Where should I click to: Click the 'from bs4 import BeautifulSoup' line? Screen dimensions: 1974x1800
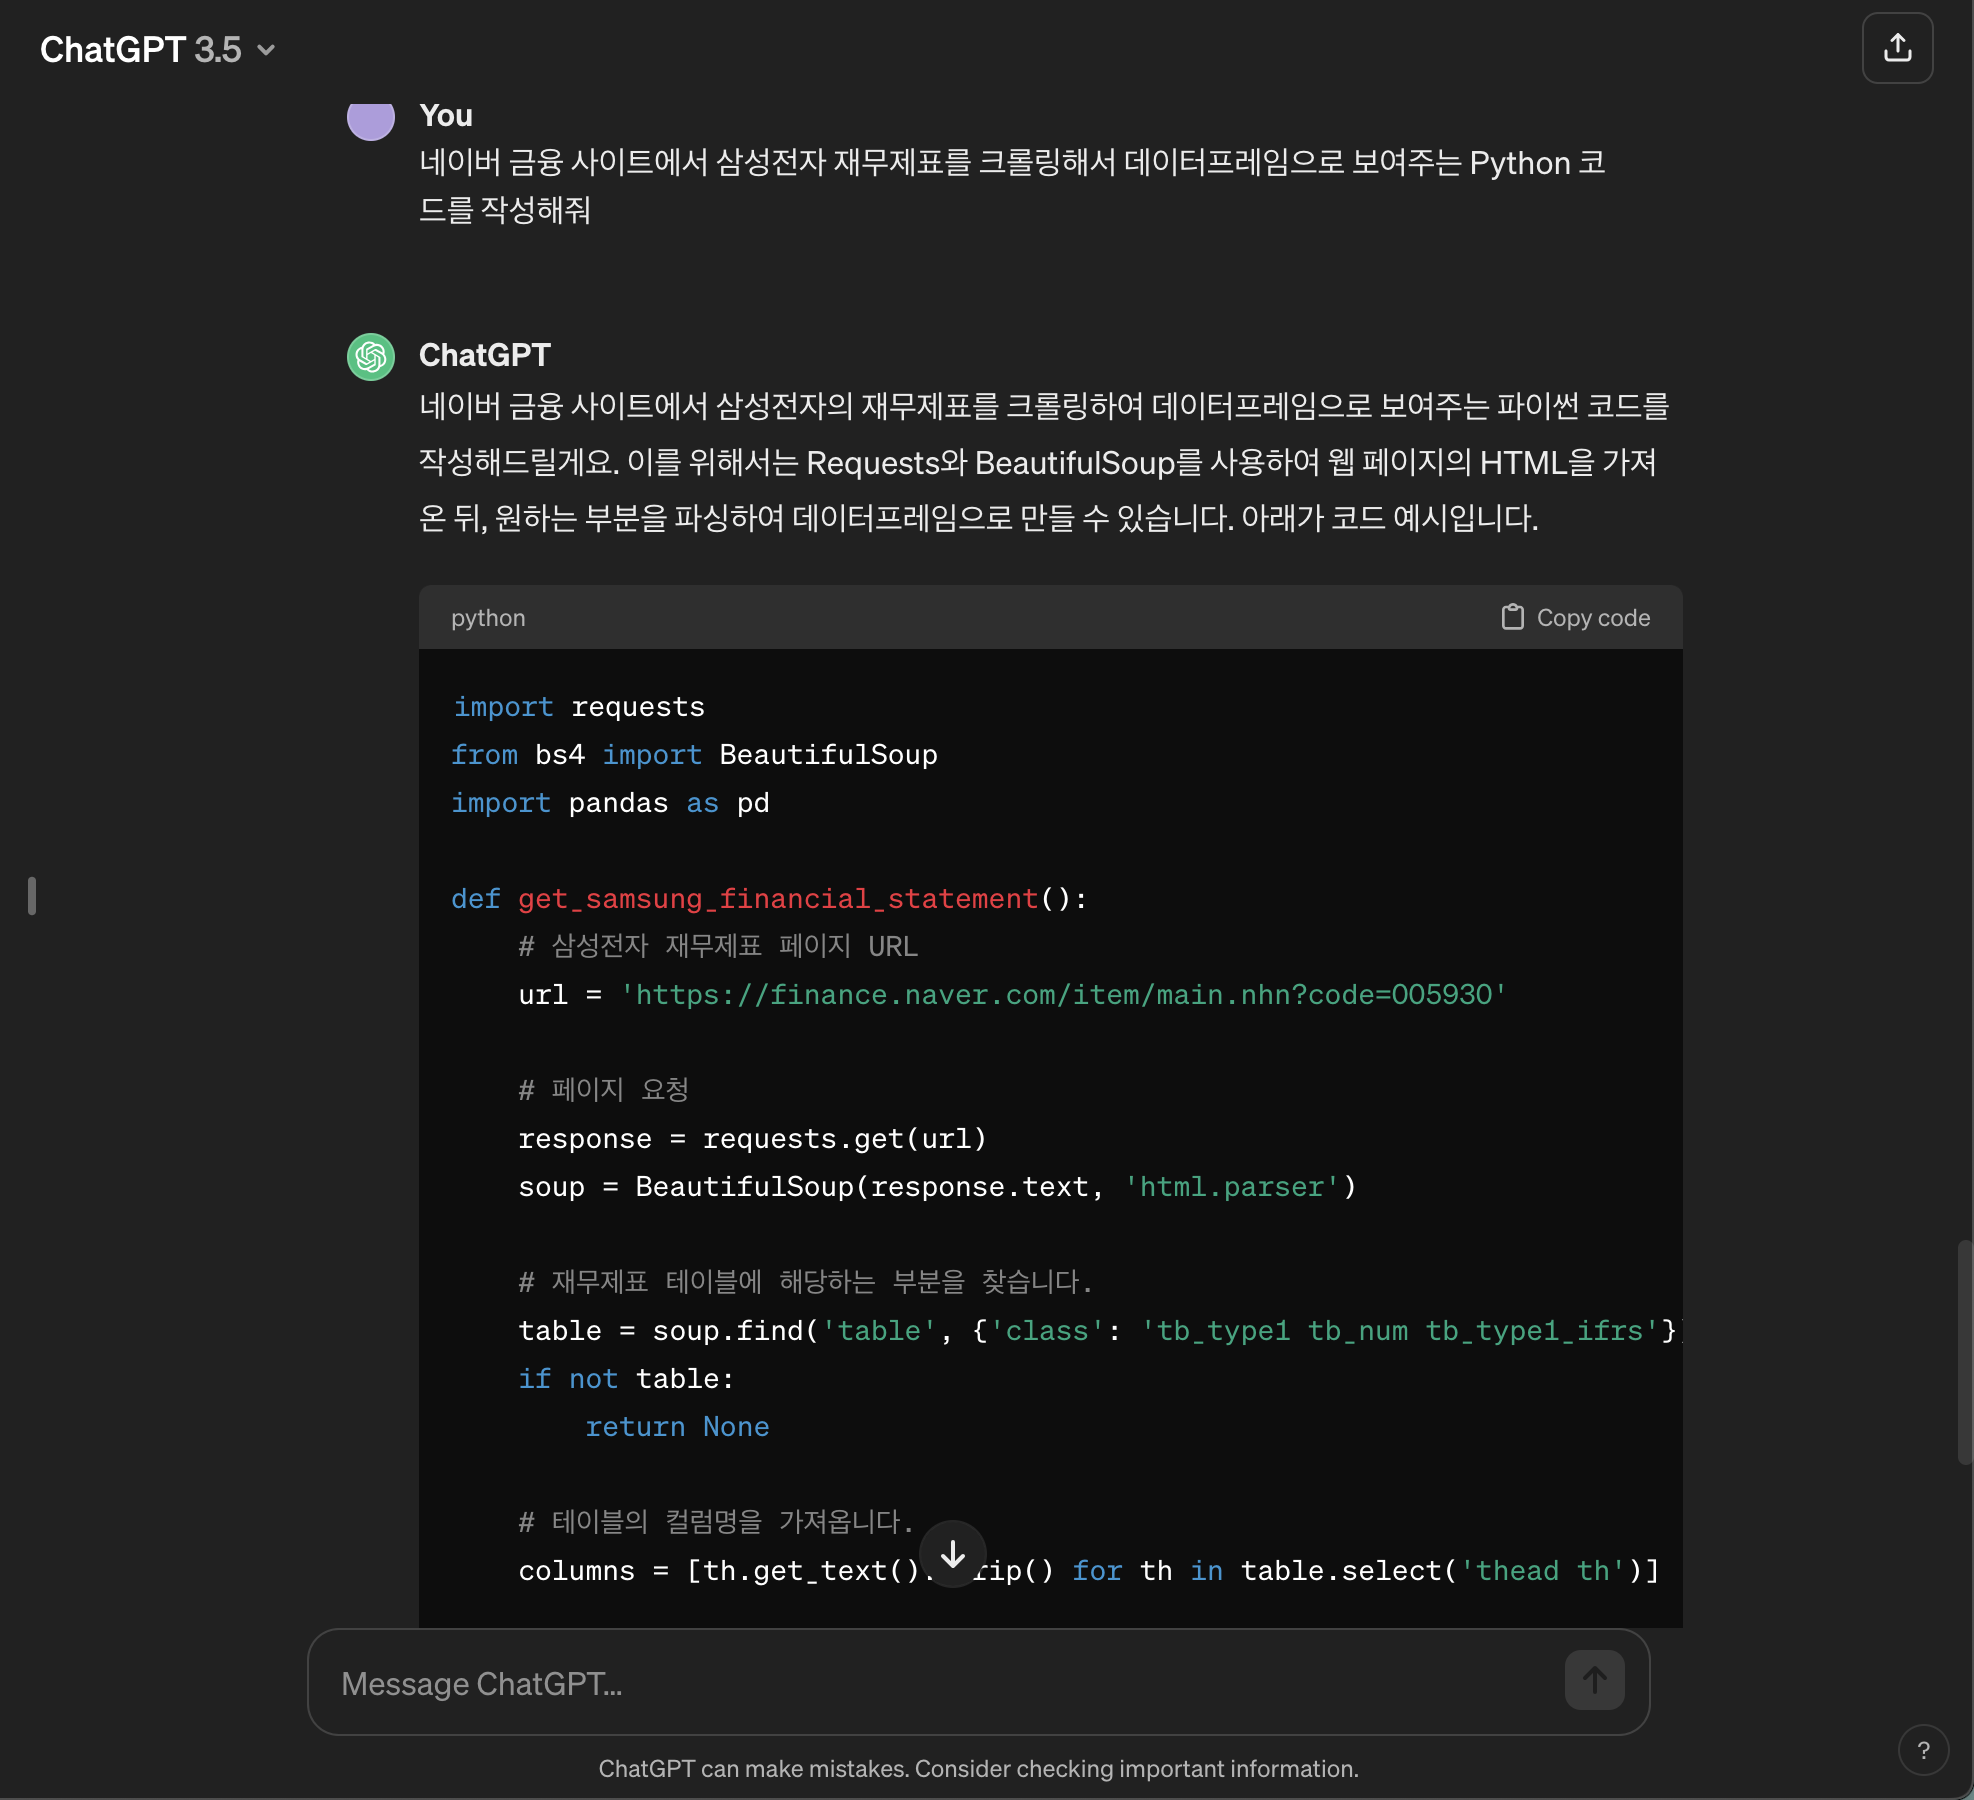(694, 755)
